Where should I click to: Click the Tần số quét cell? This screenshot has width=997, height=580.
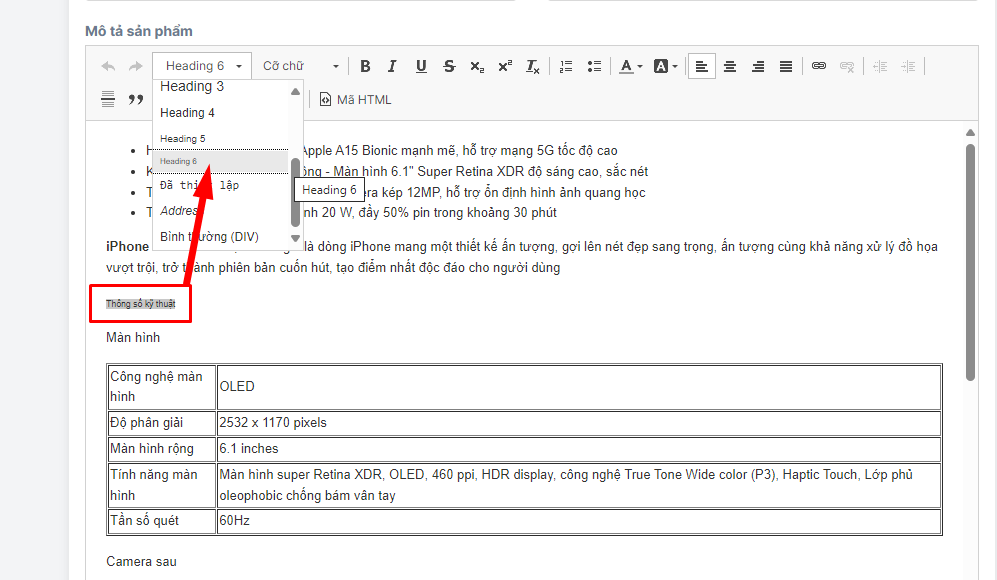[162, 521]
